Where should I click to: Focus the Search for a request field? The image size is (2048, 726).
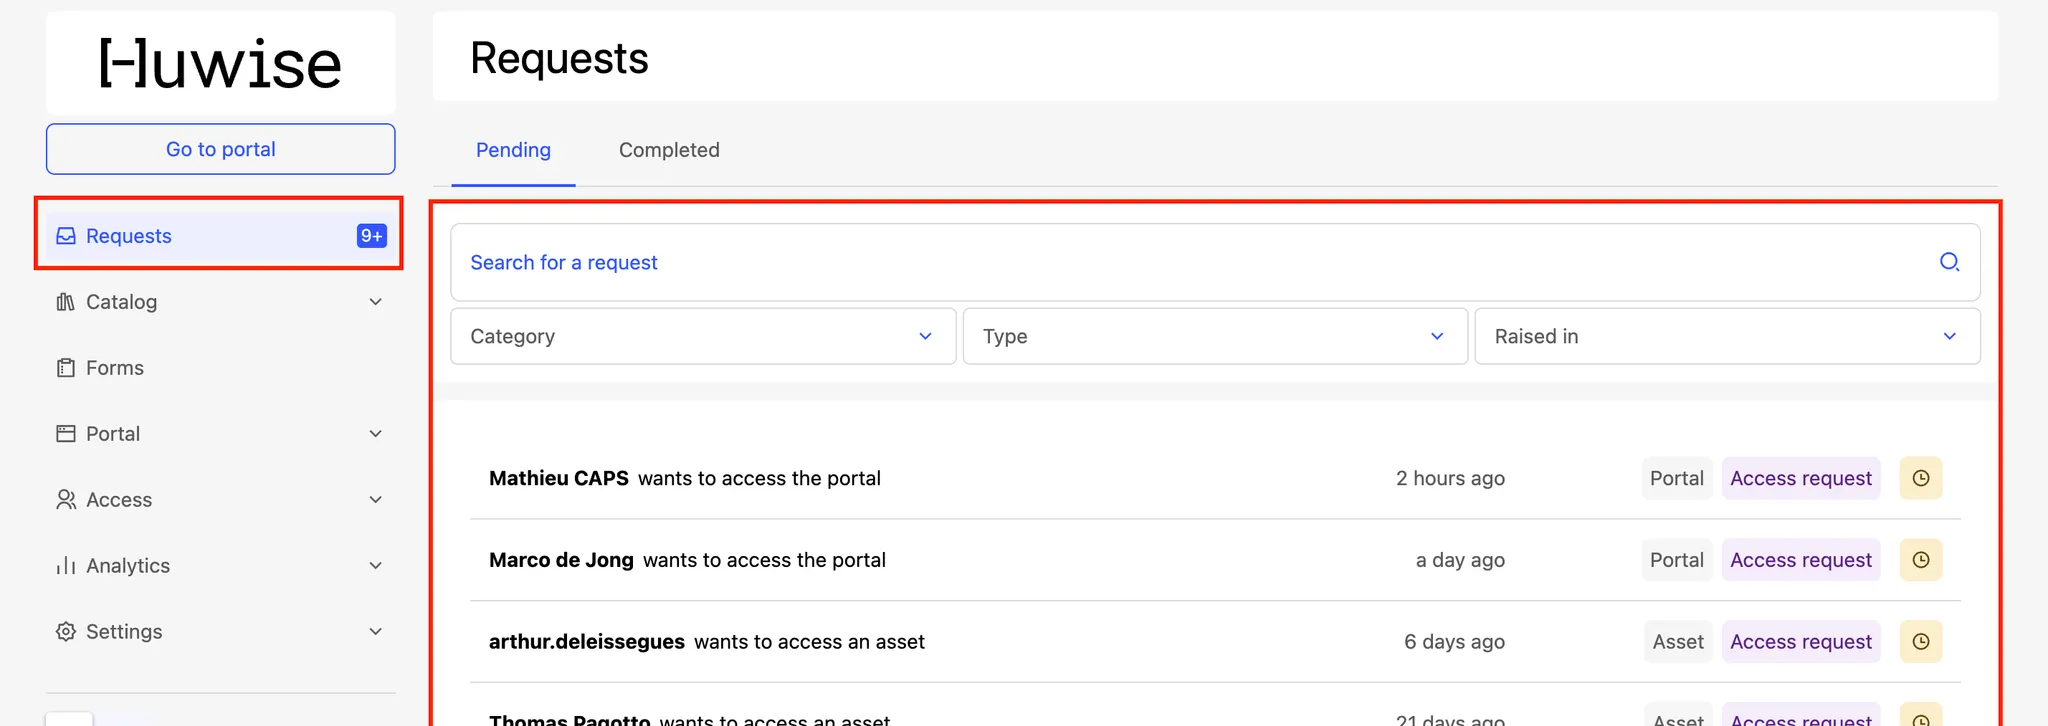[1190, 262]
